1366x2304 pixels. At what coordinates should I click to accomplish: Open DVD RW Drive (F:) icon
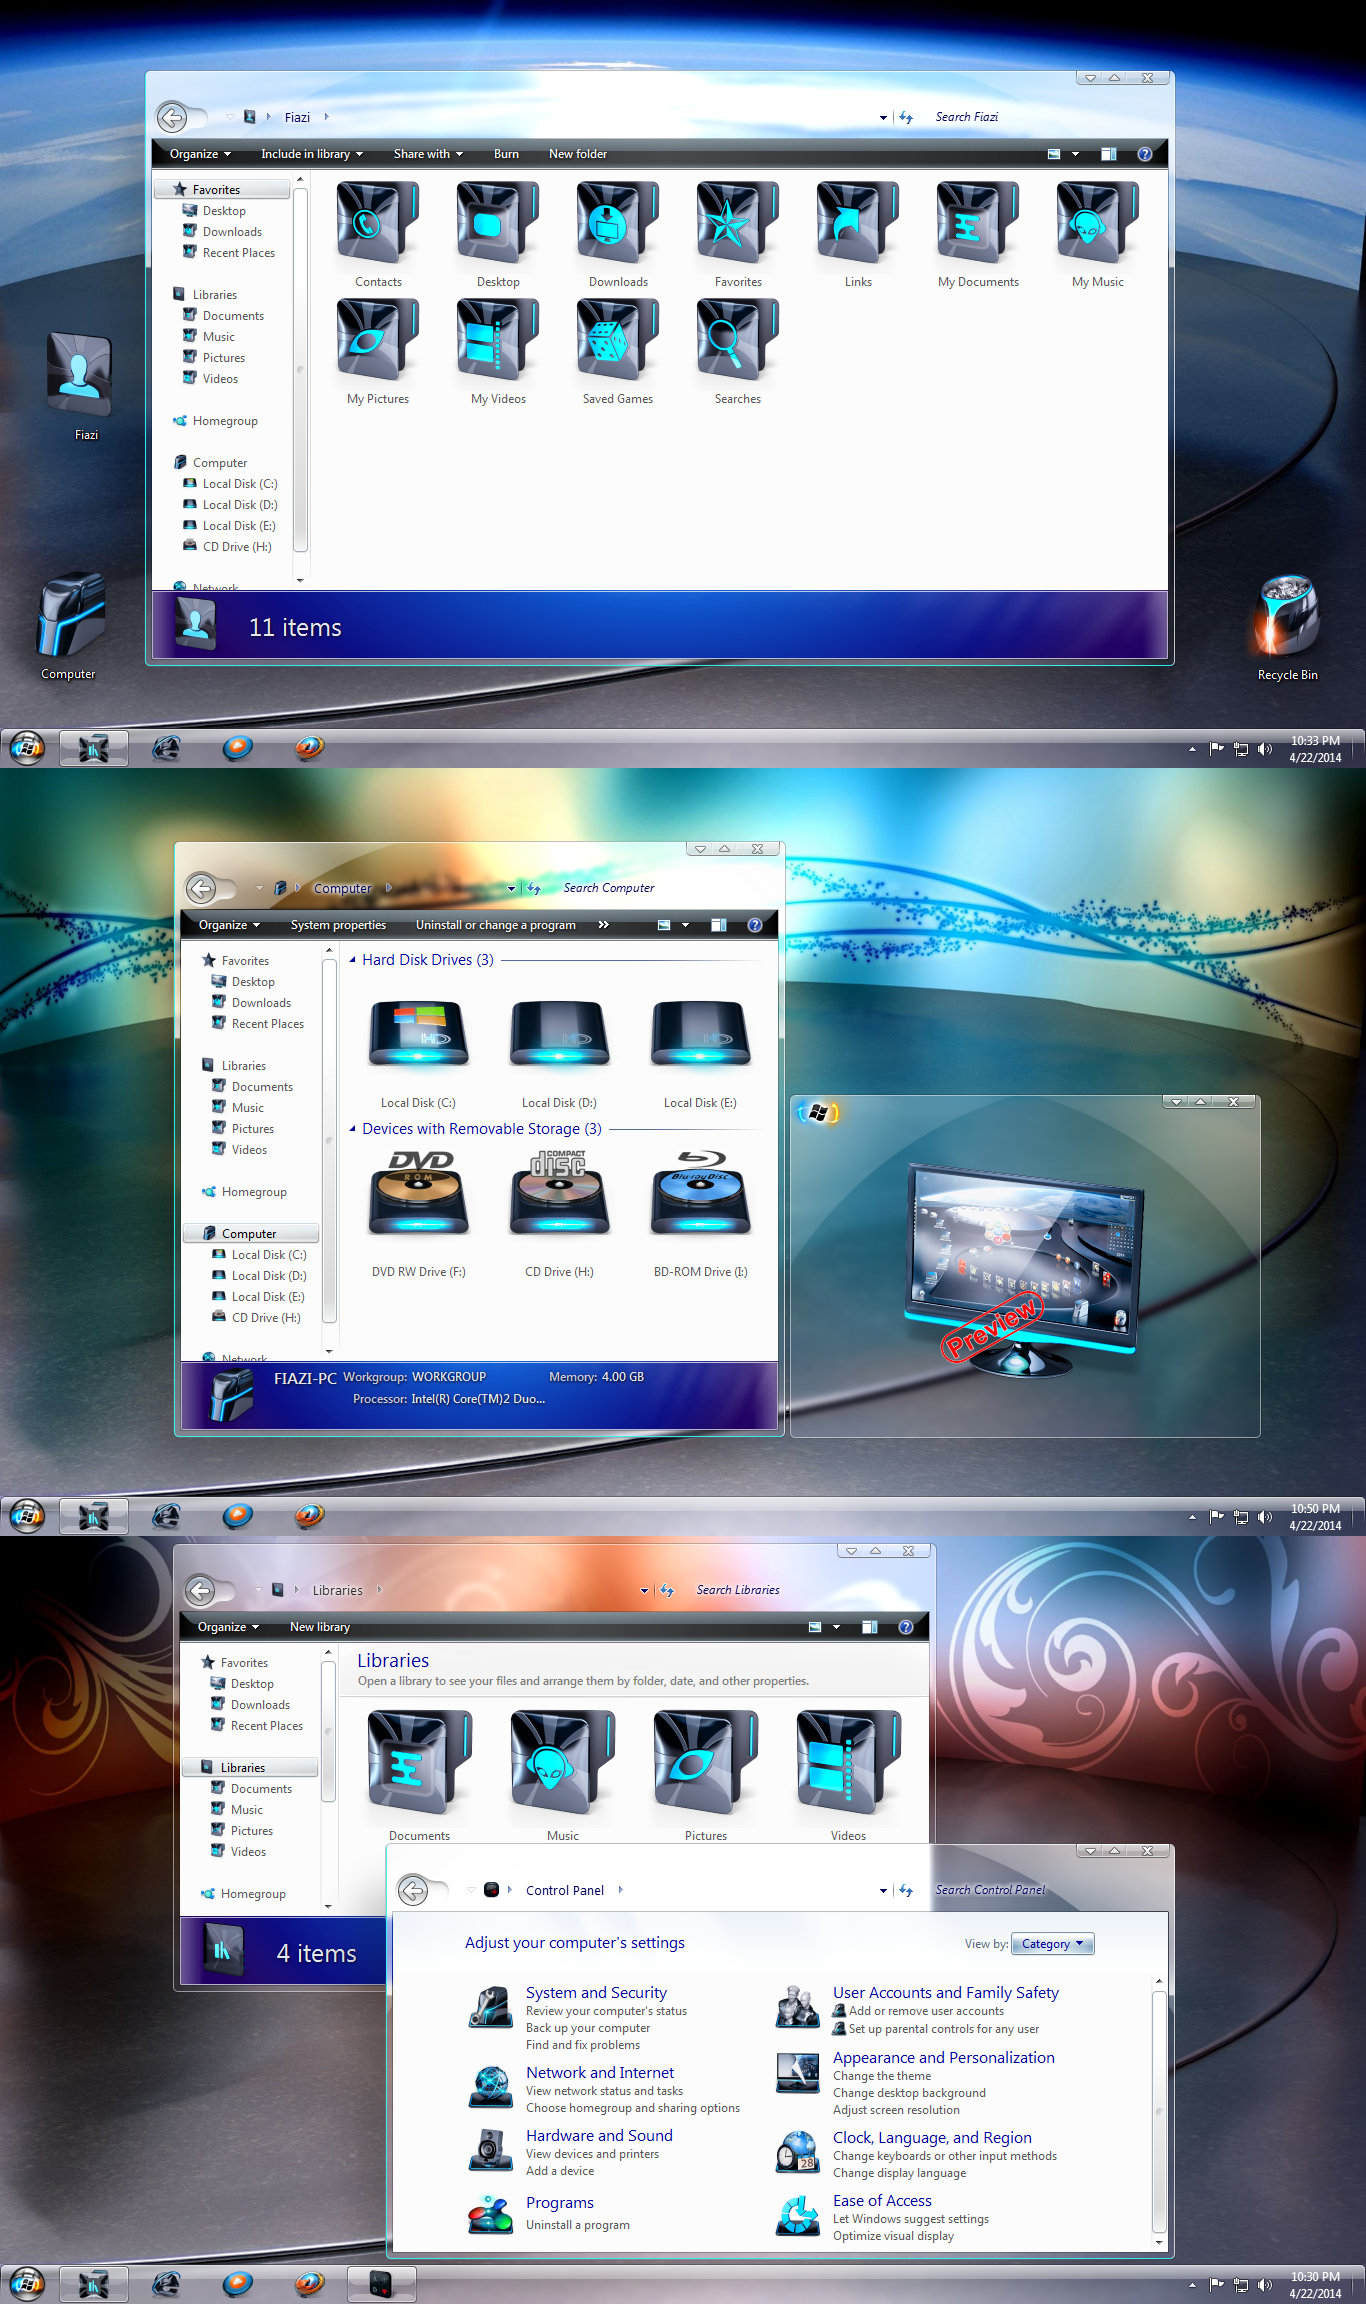[418, 1194]
